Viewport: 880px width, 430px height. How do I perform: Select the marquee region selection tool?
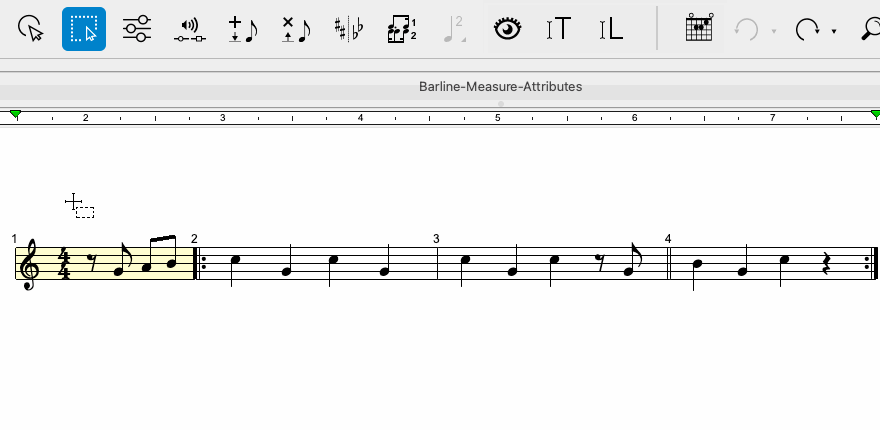(84, 29)
